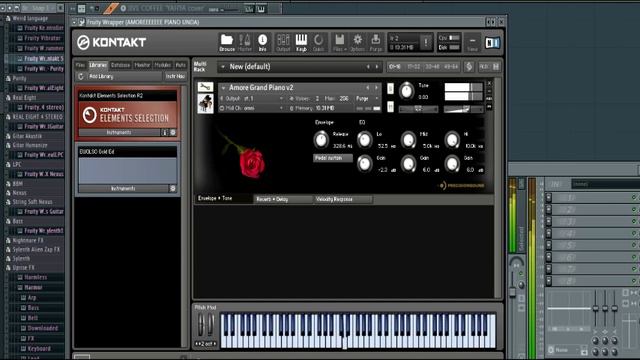Open settings gear of Kontakt Elements Selection
This screenshot has width=640, height=360.
point(173,132)
